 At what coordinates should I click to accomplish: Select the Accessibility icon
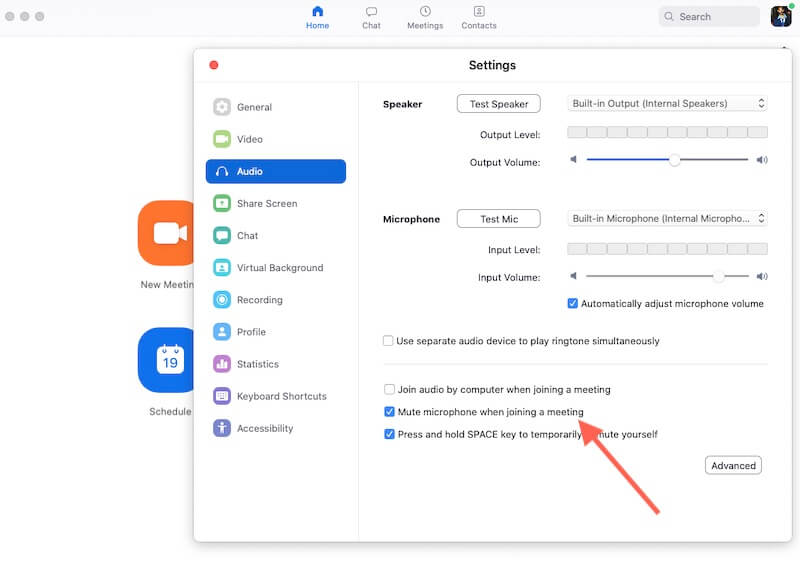point(221,428)
